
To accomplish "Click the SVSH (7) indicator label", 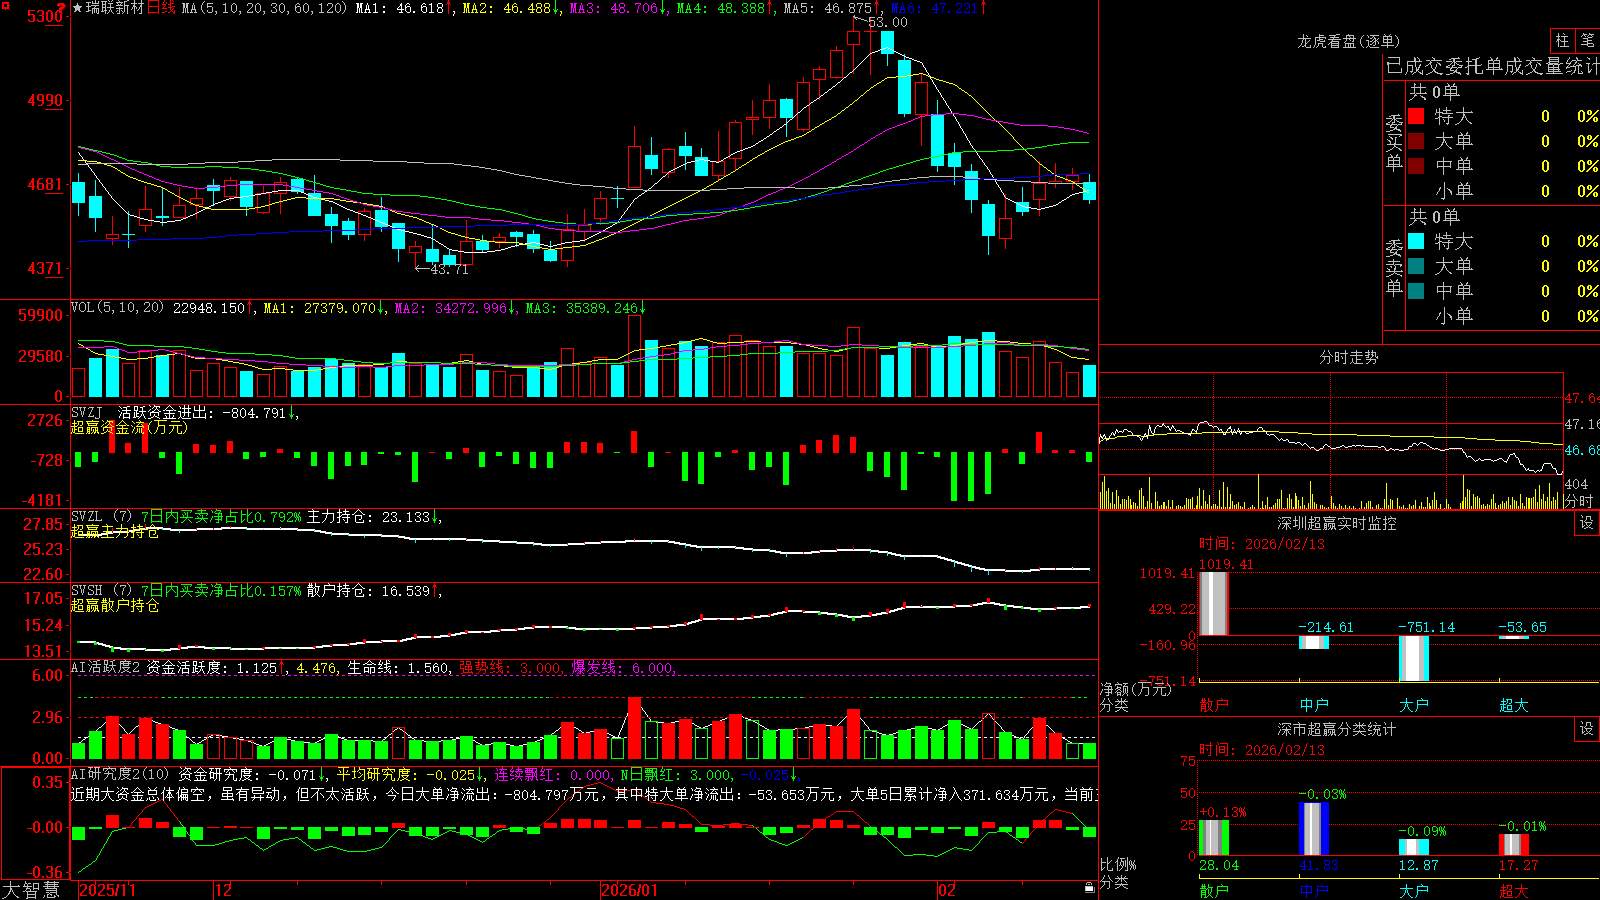I will point(101,591).
